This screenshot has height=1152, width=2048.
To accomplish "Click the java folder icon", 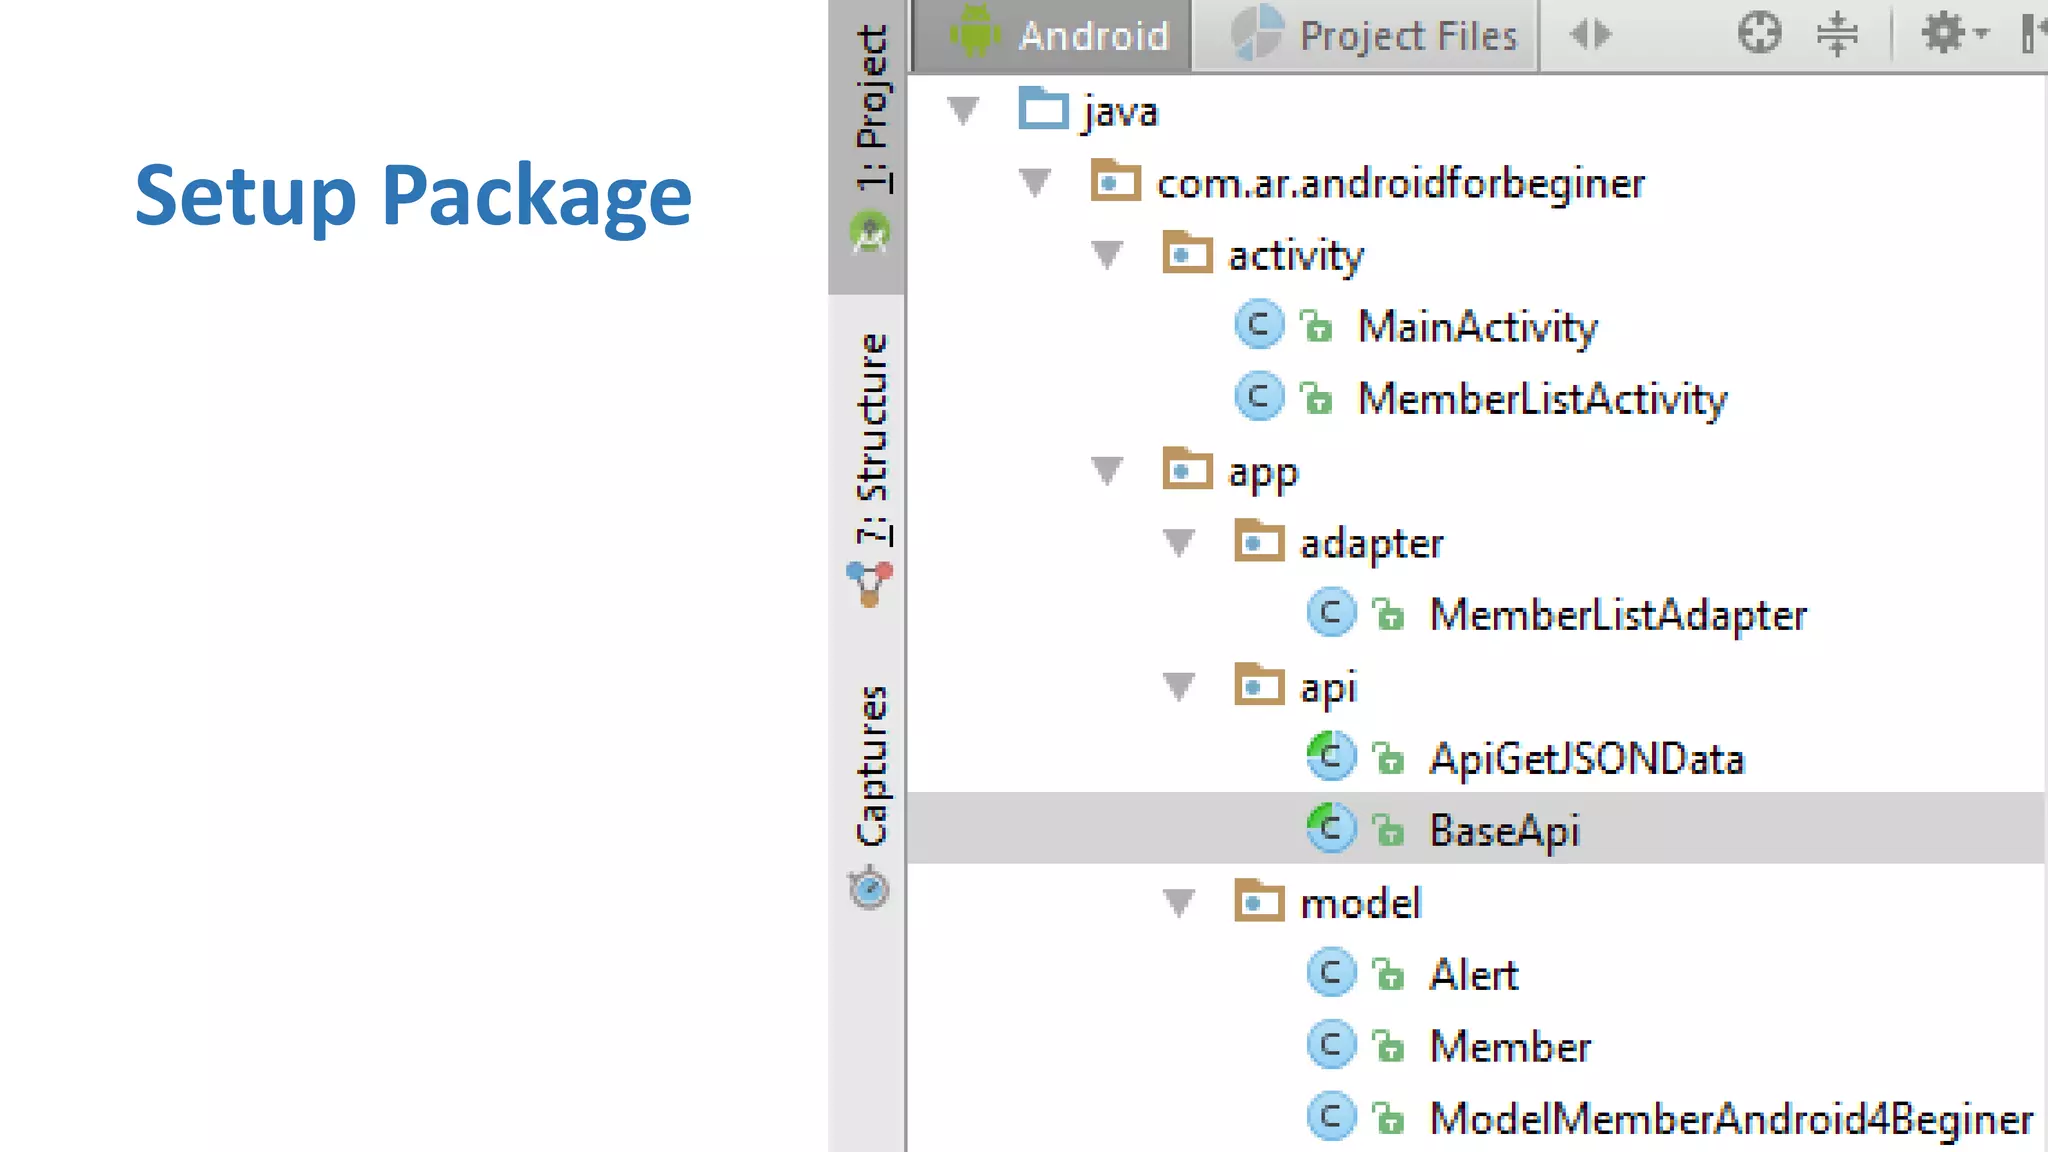I will (x=1043, y=108).
